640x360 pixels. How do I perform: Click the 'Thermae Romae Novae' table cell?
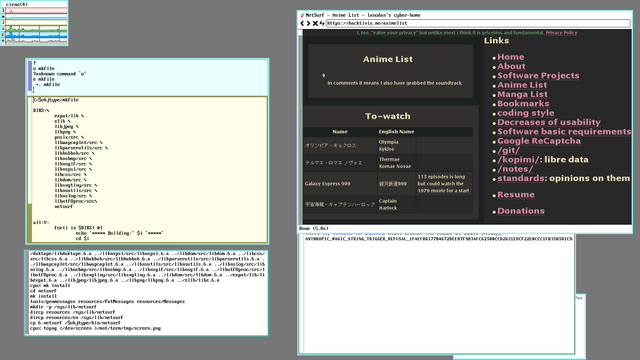396,163
